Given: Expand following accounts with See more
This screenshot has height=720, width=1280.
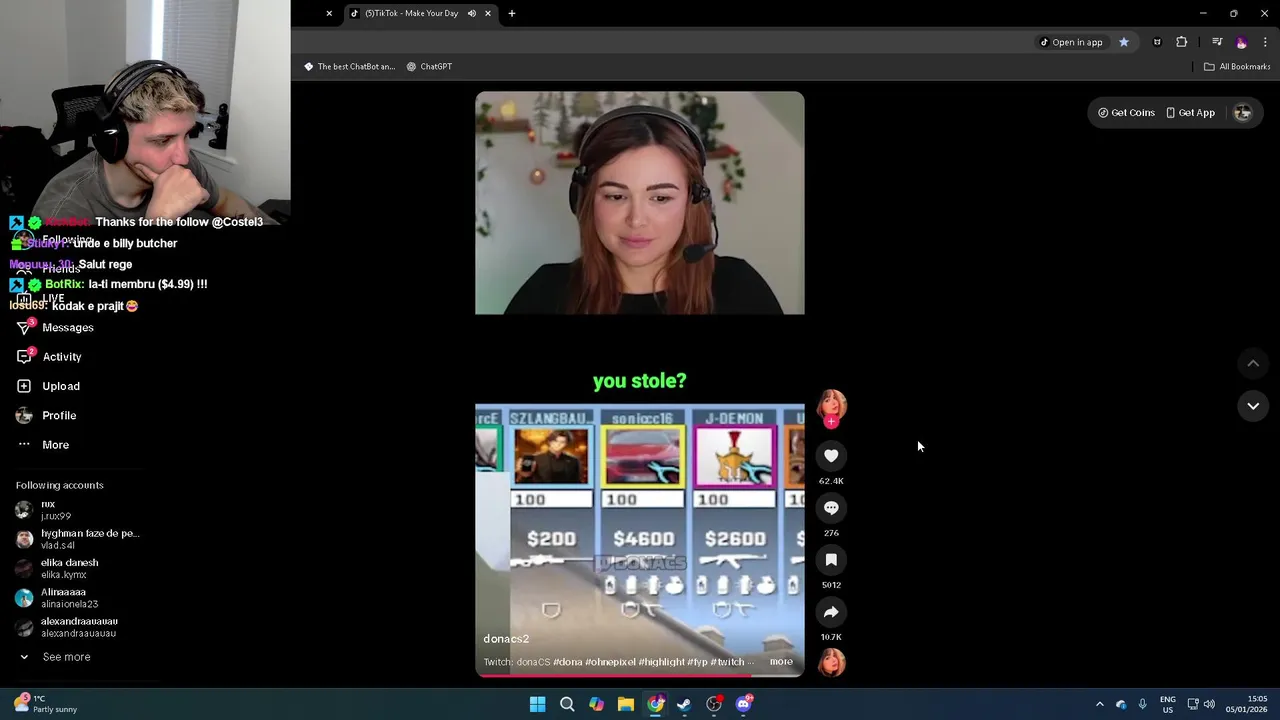Looking at the screenshot, I should [x=66, y=657].
